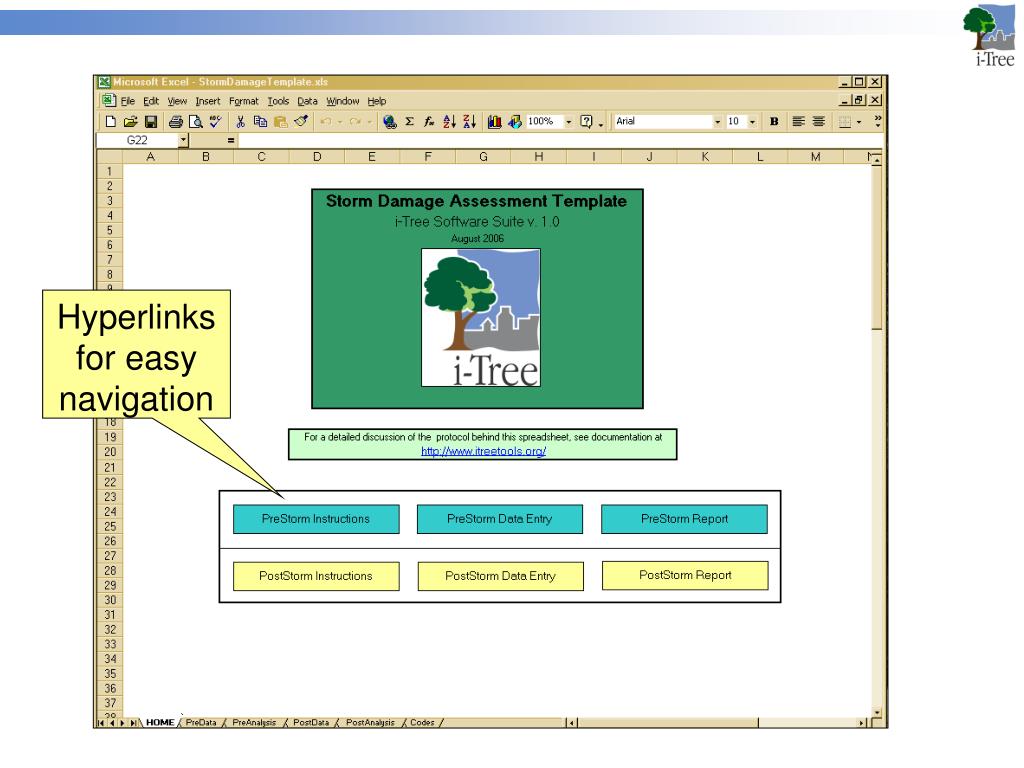Image resolution: width=1024 pixels, height=768 pixels.
Task: Click the PreStorm Instructions button
Action: pos(316,519)
